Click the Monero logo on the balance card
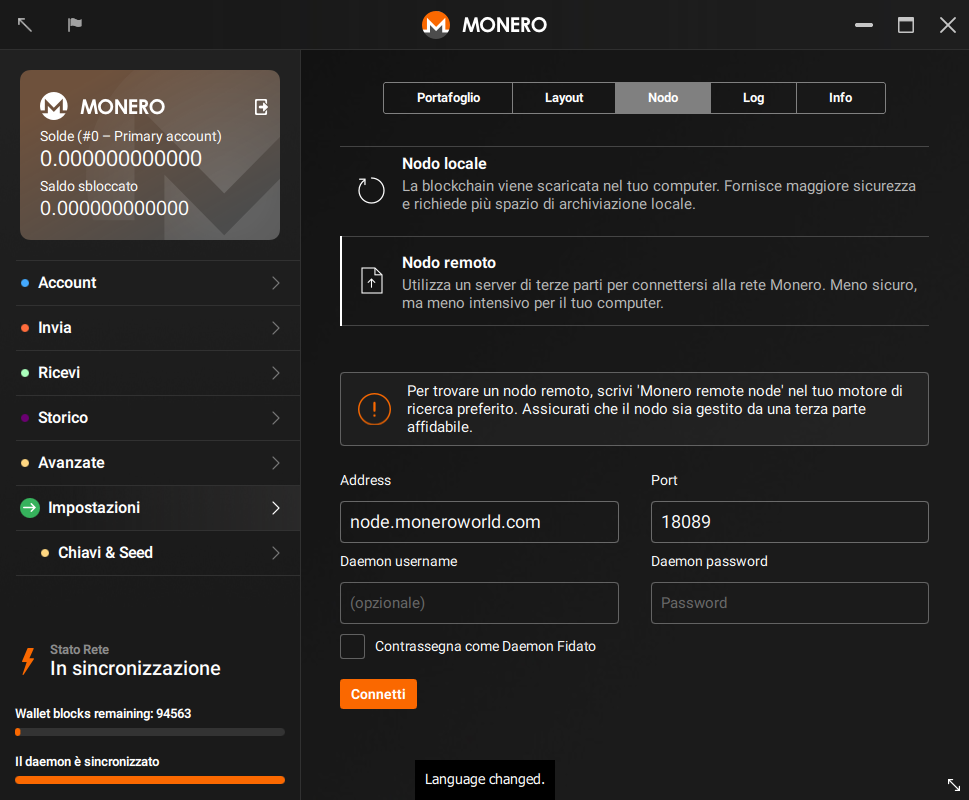969x800 pixels. point(54,106)
